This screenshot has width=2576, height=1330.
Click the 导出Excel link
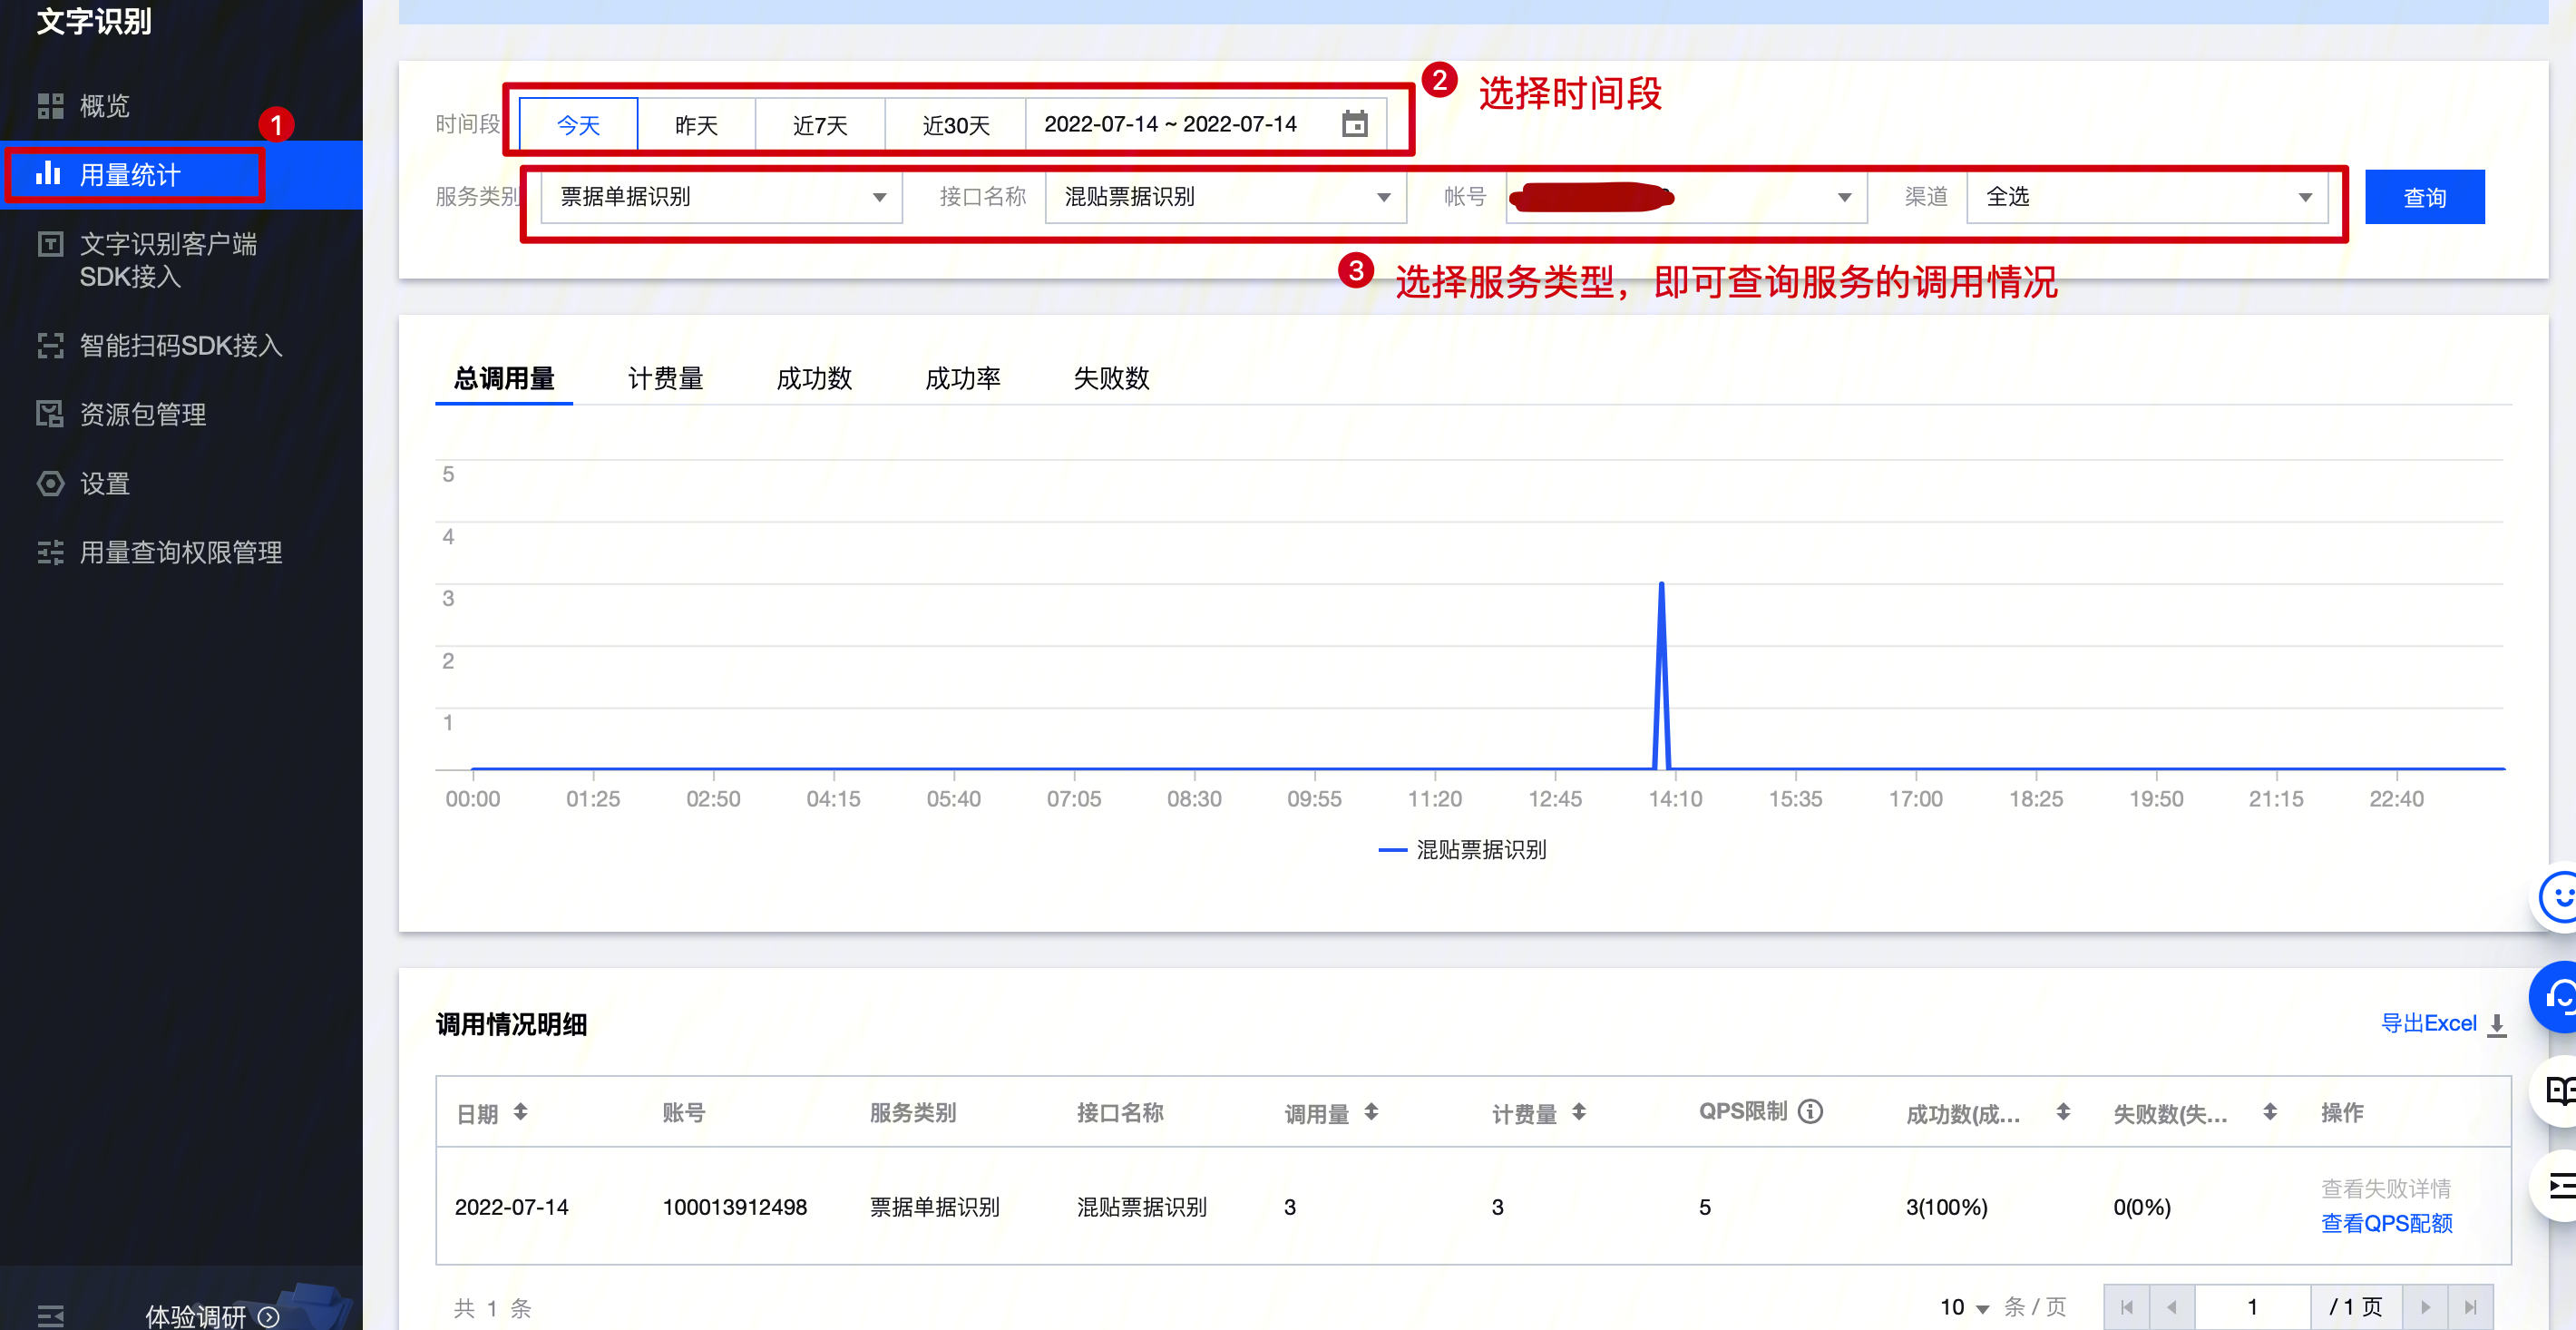pyautogui.click(x=2428, y=1023)
